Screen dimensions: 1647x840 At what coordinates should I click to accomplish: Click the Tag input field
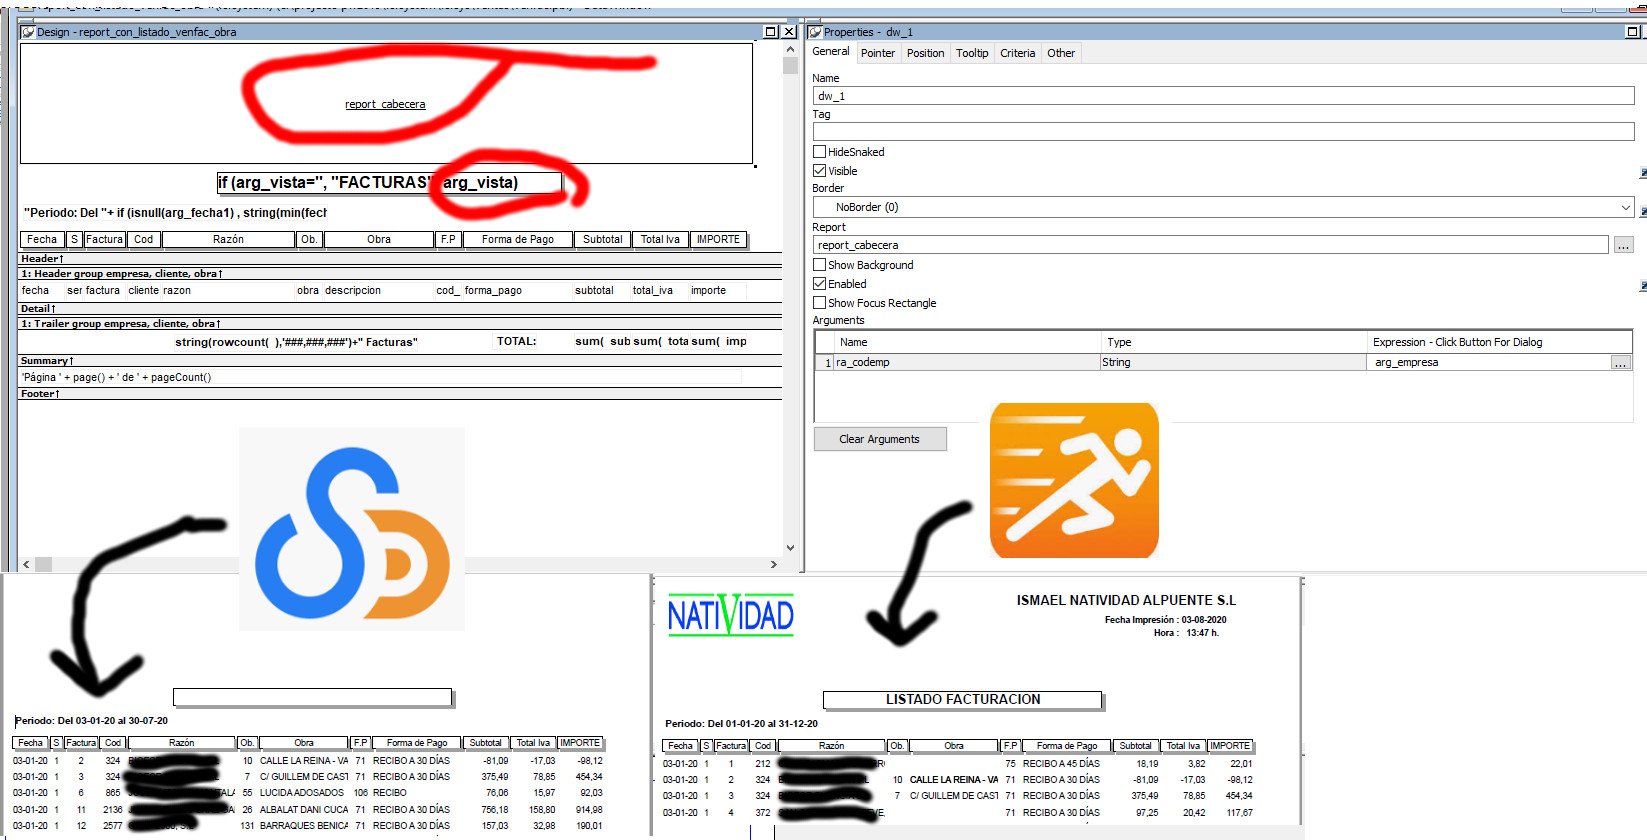tap(1222, 132)
